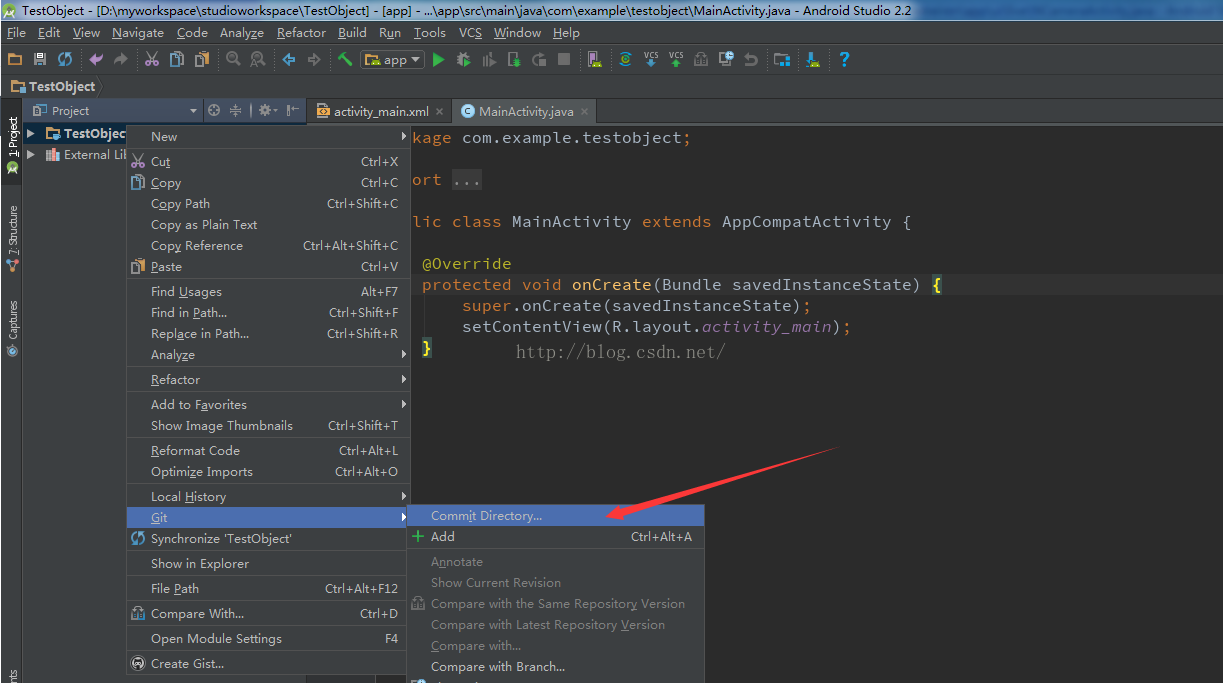Click Synchronize 'TestObject' menu entry

tap(266, 539)
